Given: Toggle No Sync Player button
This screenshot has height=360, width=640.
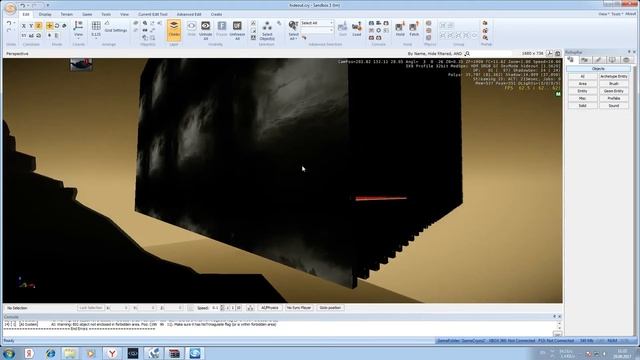Looking at the screenshot, I should (299, 308).
